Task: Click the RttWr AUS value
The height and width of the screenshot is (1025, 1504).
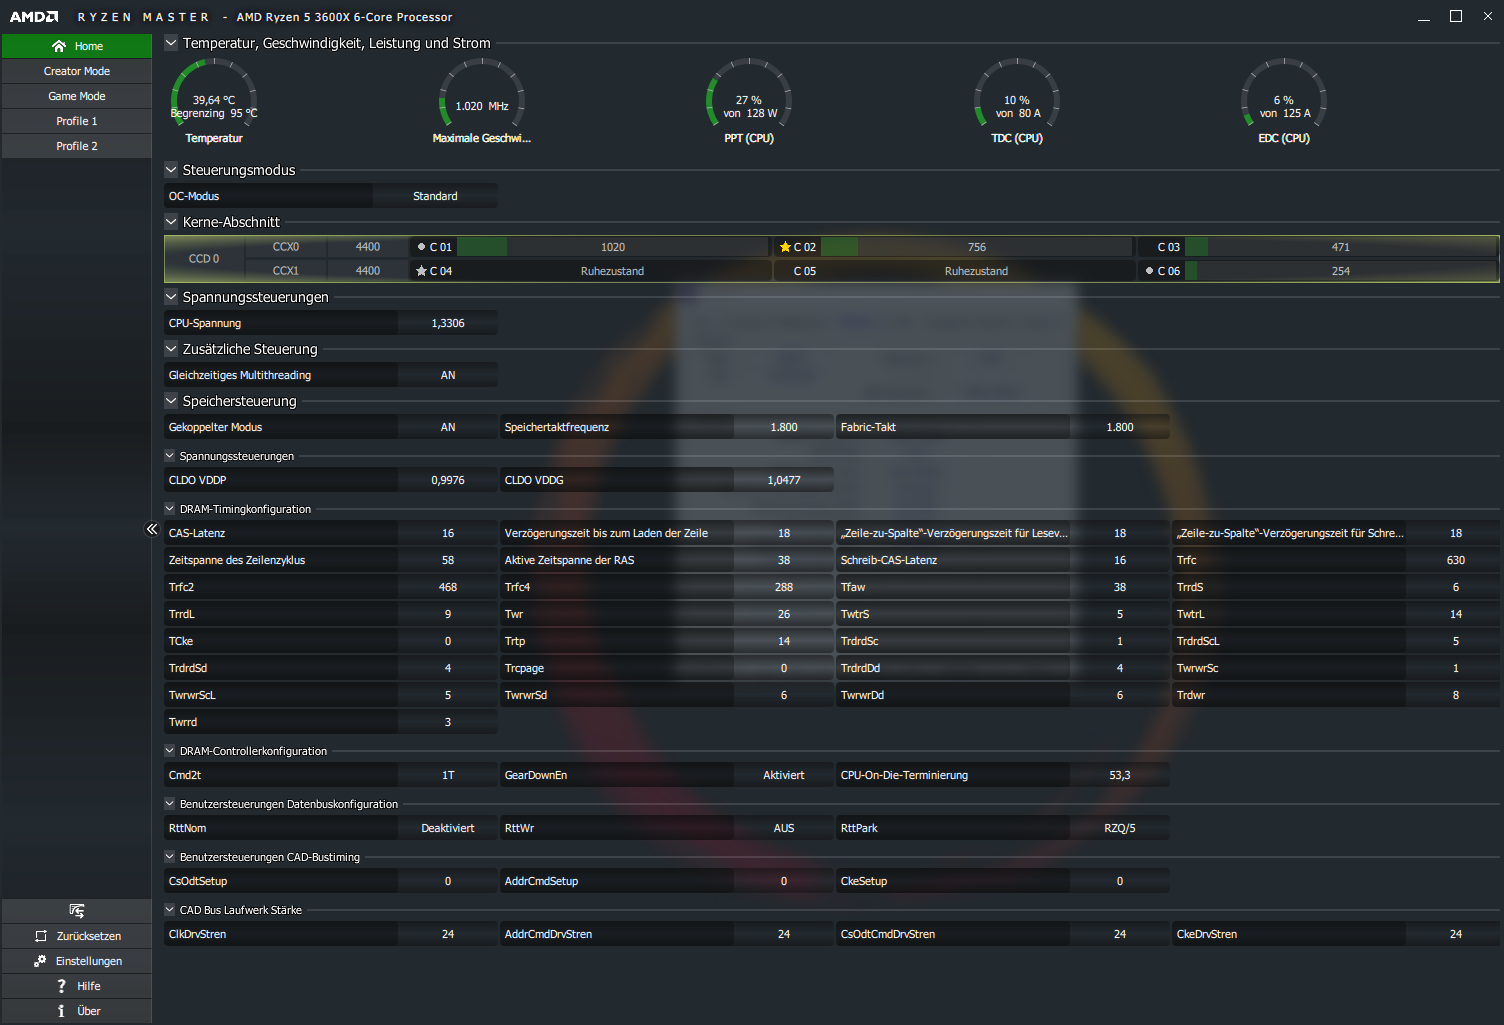Action: click(784, 828)
